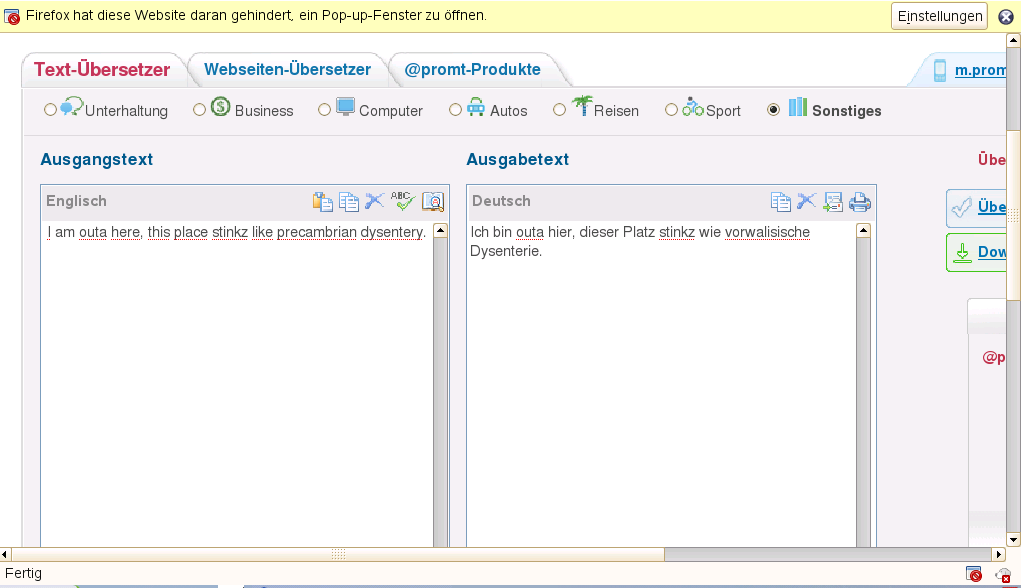Switch to the Webseiten-Übersetzer tab
The image size is (1021, 588).
(x=287, y=70)
